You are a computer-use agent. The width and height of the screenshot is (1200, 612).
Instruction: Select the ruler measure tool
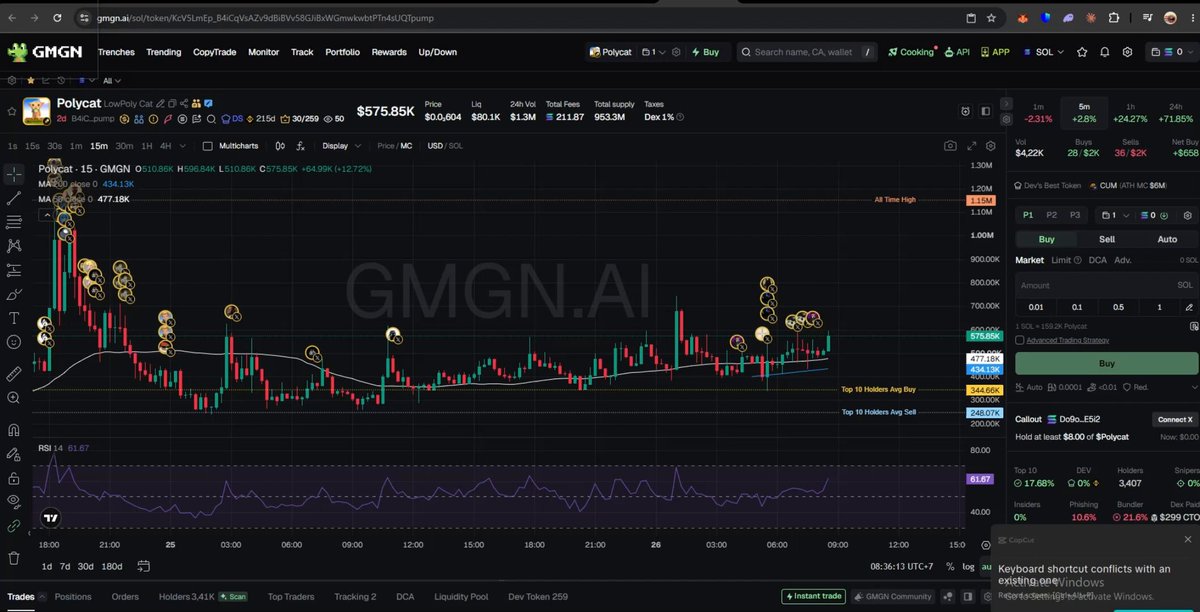pyautogui.click(x=14, y=374)
